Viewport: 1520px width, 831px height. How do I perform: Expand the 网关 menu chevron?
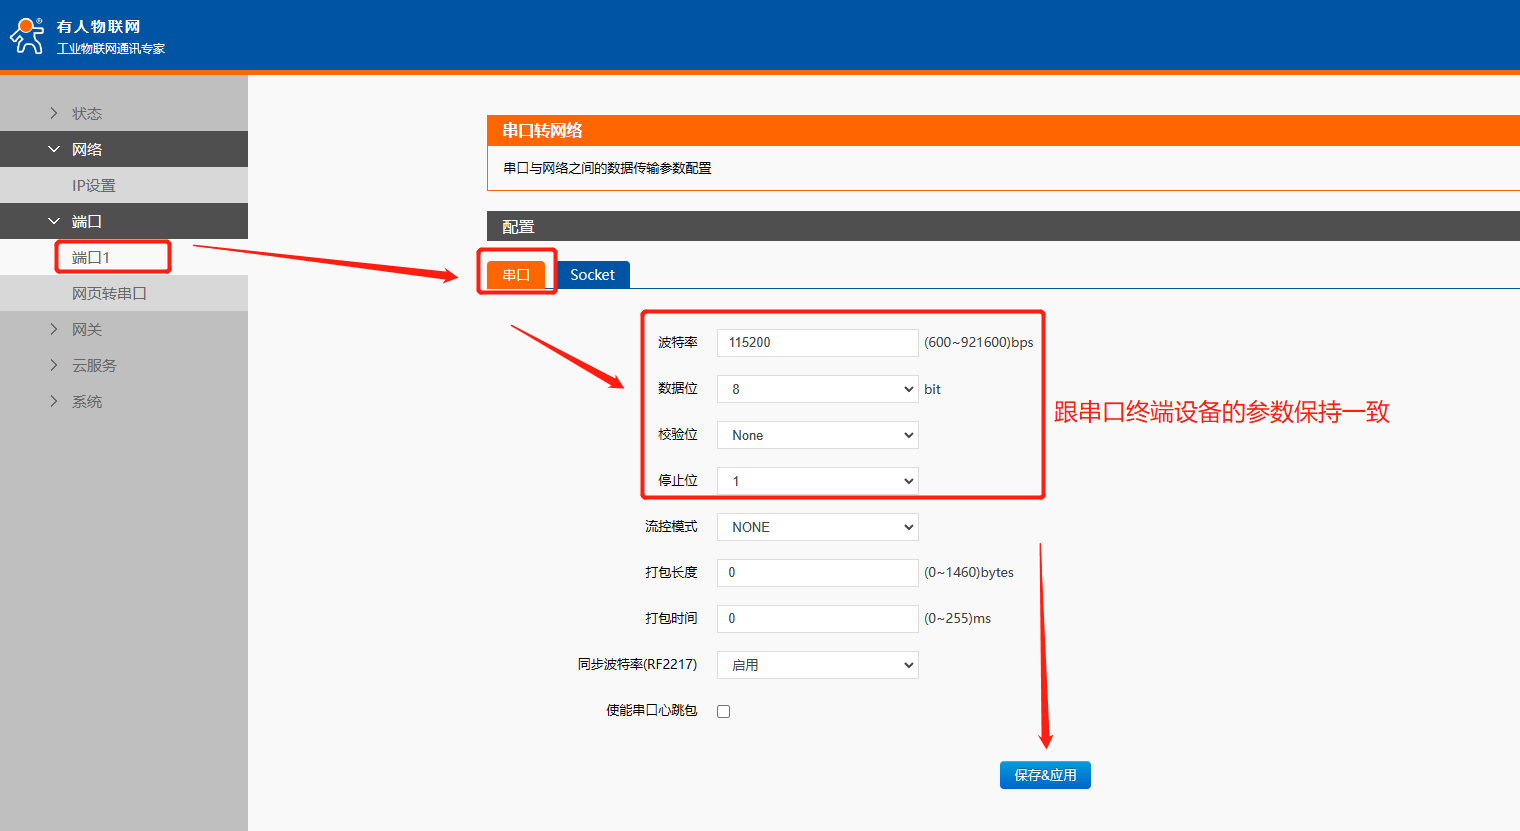[x=54, y=329]
